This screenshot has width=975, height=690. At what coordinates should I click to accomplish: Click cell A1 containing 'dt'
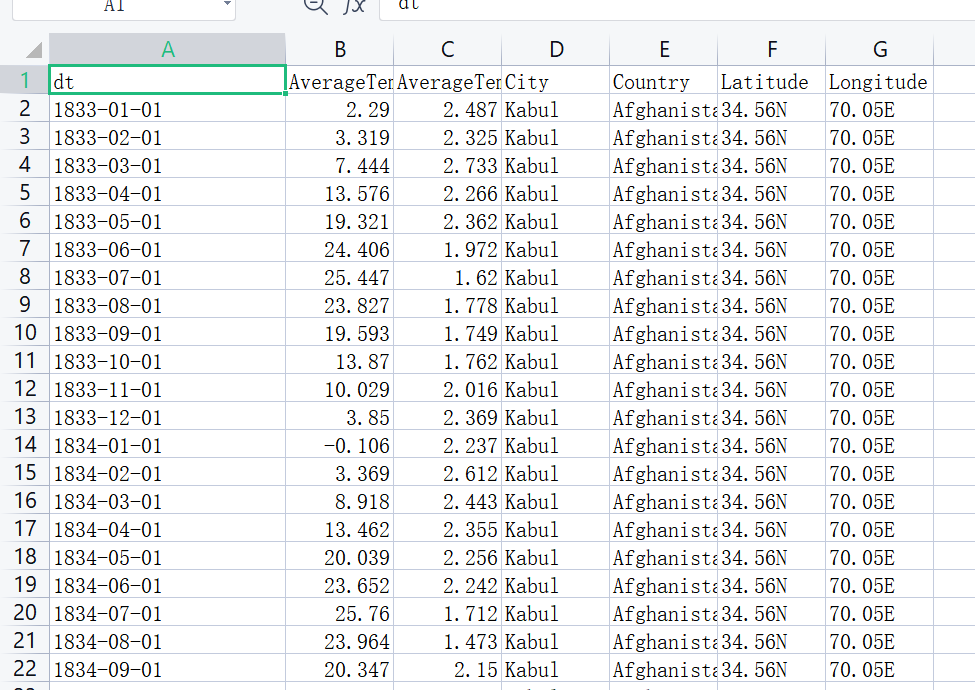(x=167, y=80)
